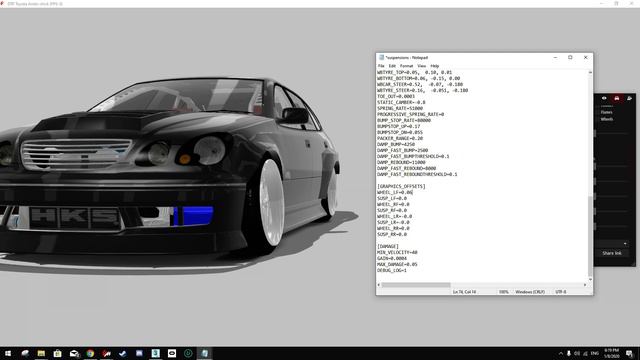Click the horizontal scrollbar left arrow in Notepad

[x=379, y=285]
